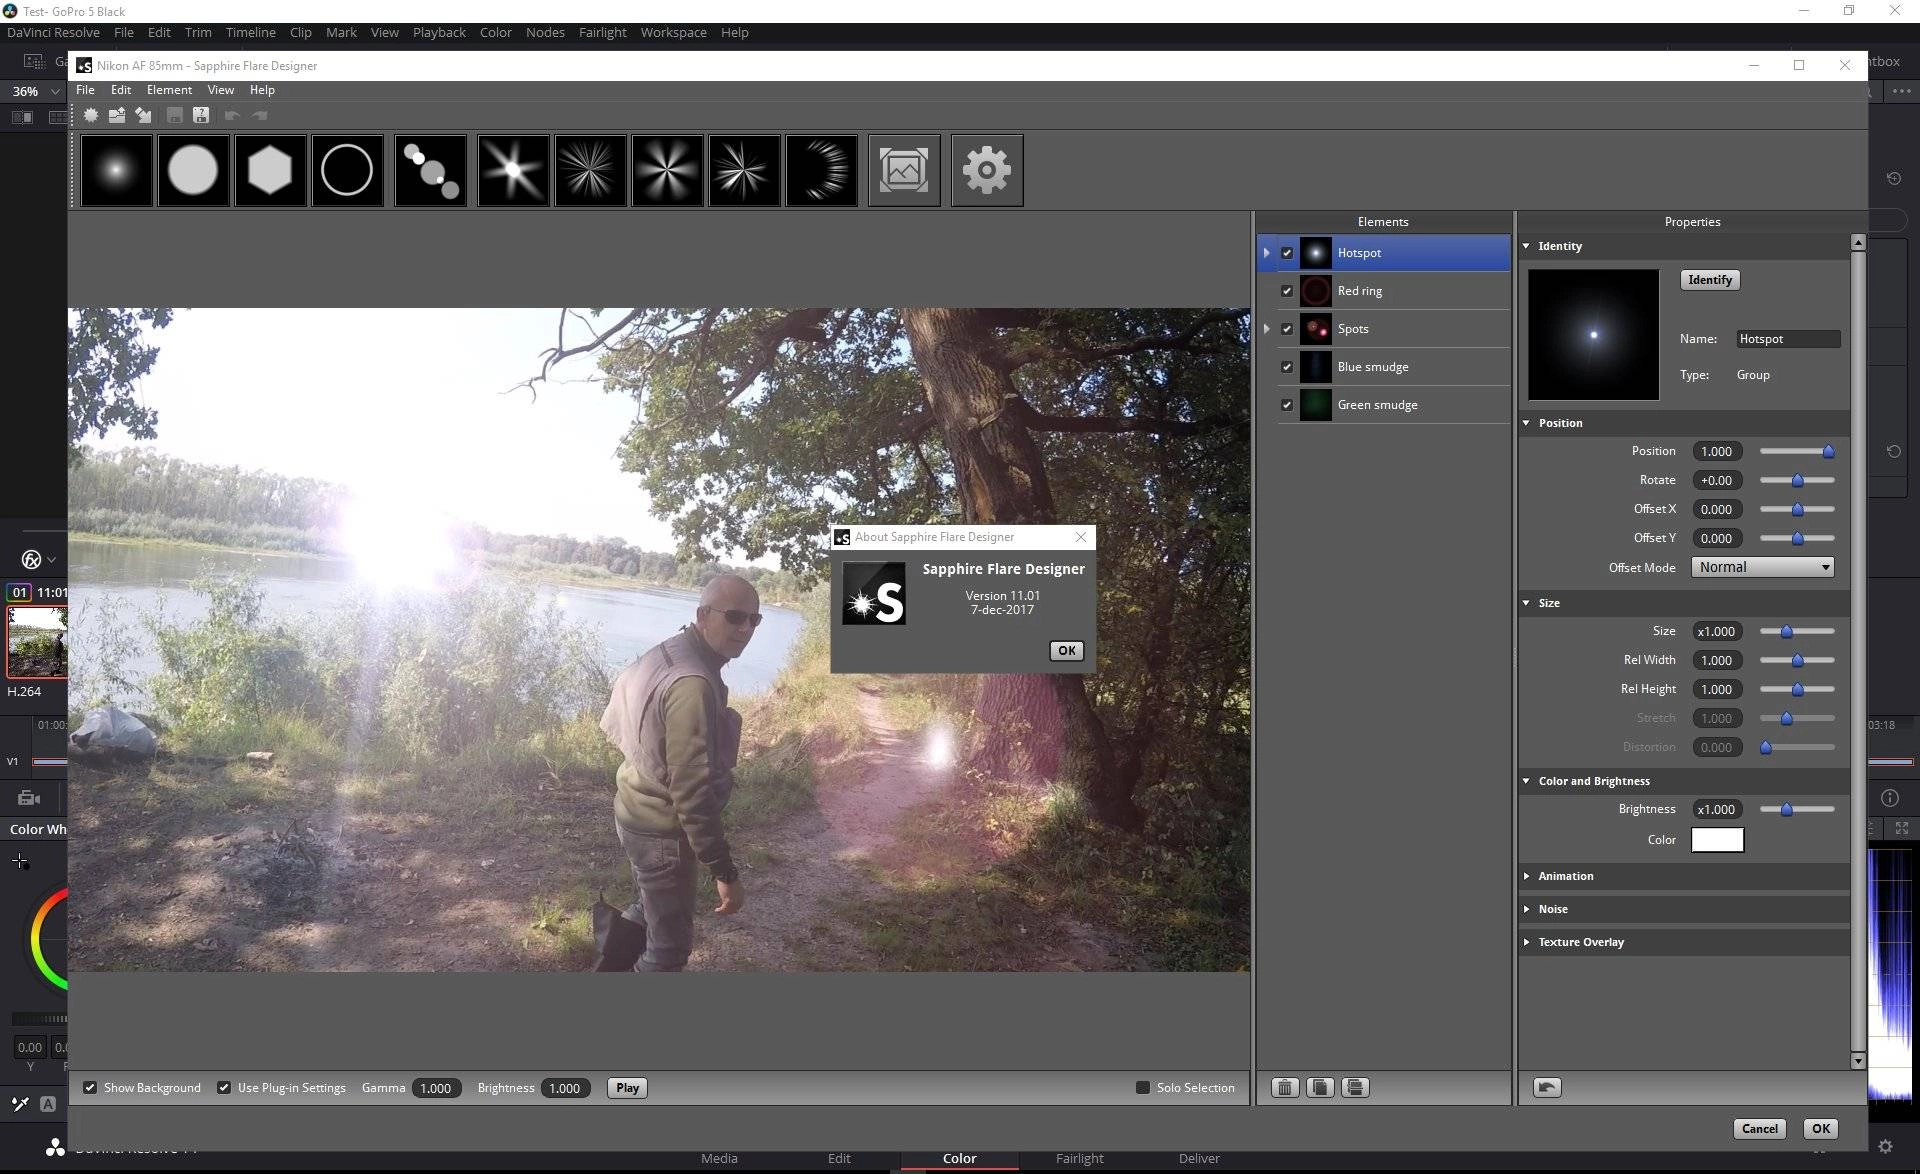Click Cancel in Flare Designer
Screen dimensions: 1920x1174
tap(1759, 1129)
